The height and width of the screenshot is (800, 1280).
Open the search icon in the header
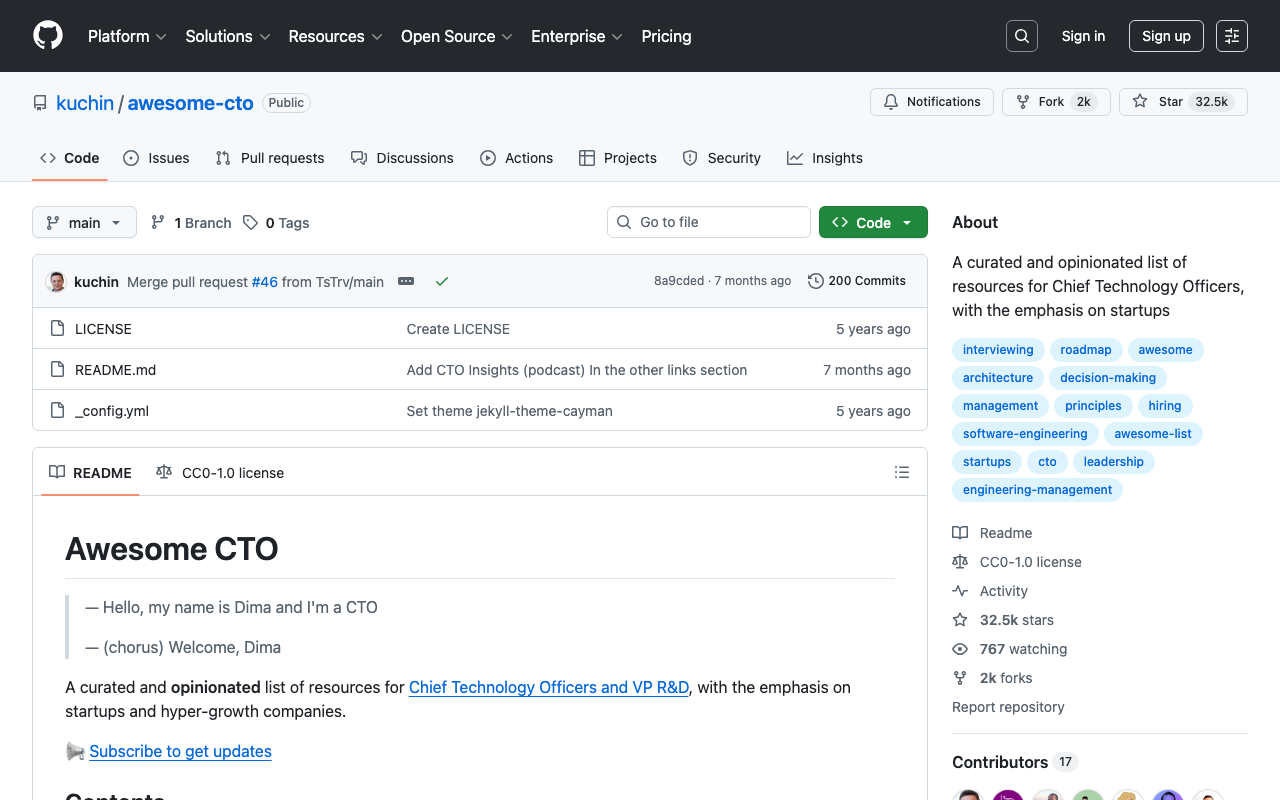(x=1021, y=35)
